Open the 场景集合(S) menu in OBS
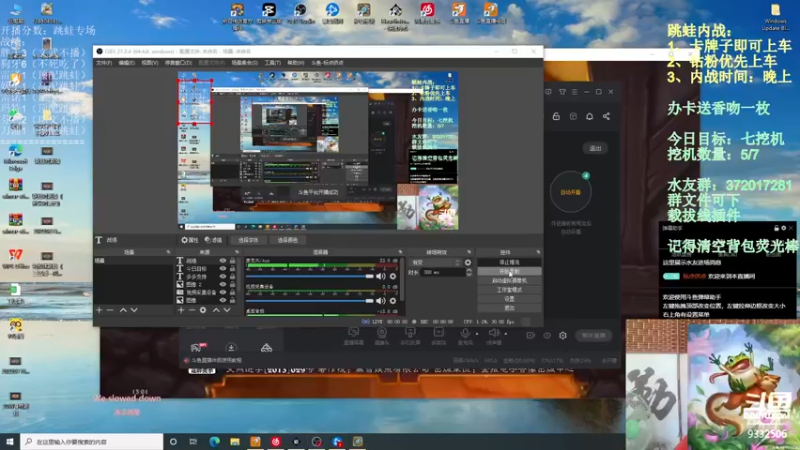The height and width of the screenshot is (450, 800). tap(244, 63)
